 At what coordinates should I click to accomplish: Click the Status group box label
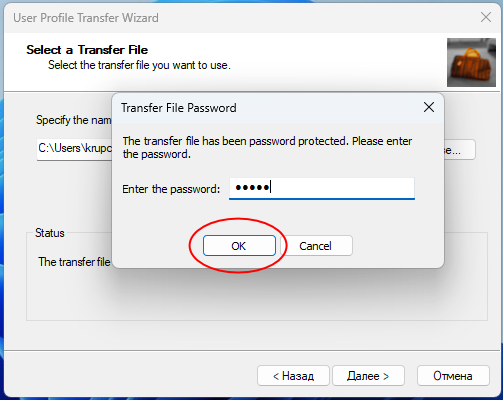click(x=50, y=233)
